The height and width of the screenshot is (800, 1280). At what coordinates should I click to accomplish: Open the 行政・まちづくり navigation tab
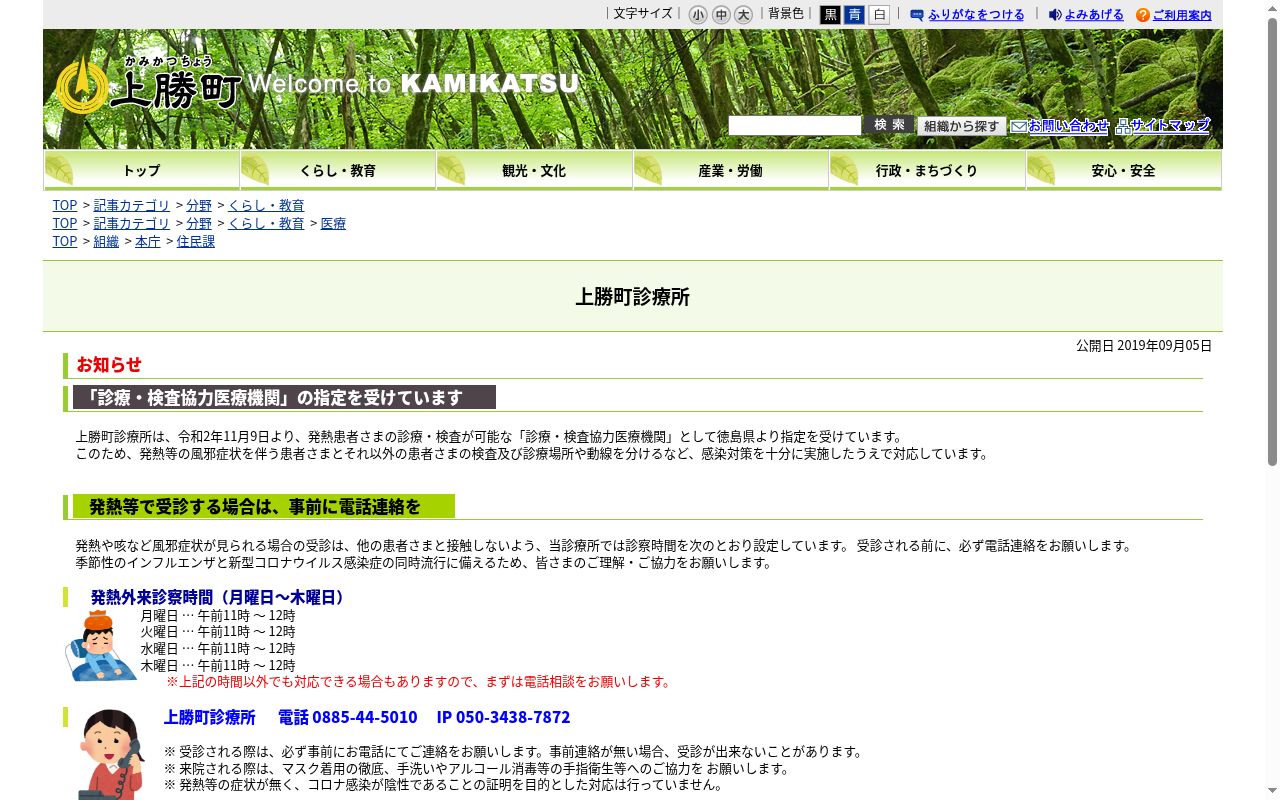point(927,170)
